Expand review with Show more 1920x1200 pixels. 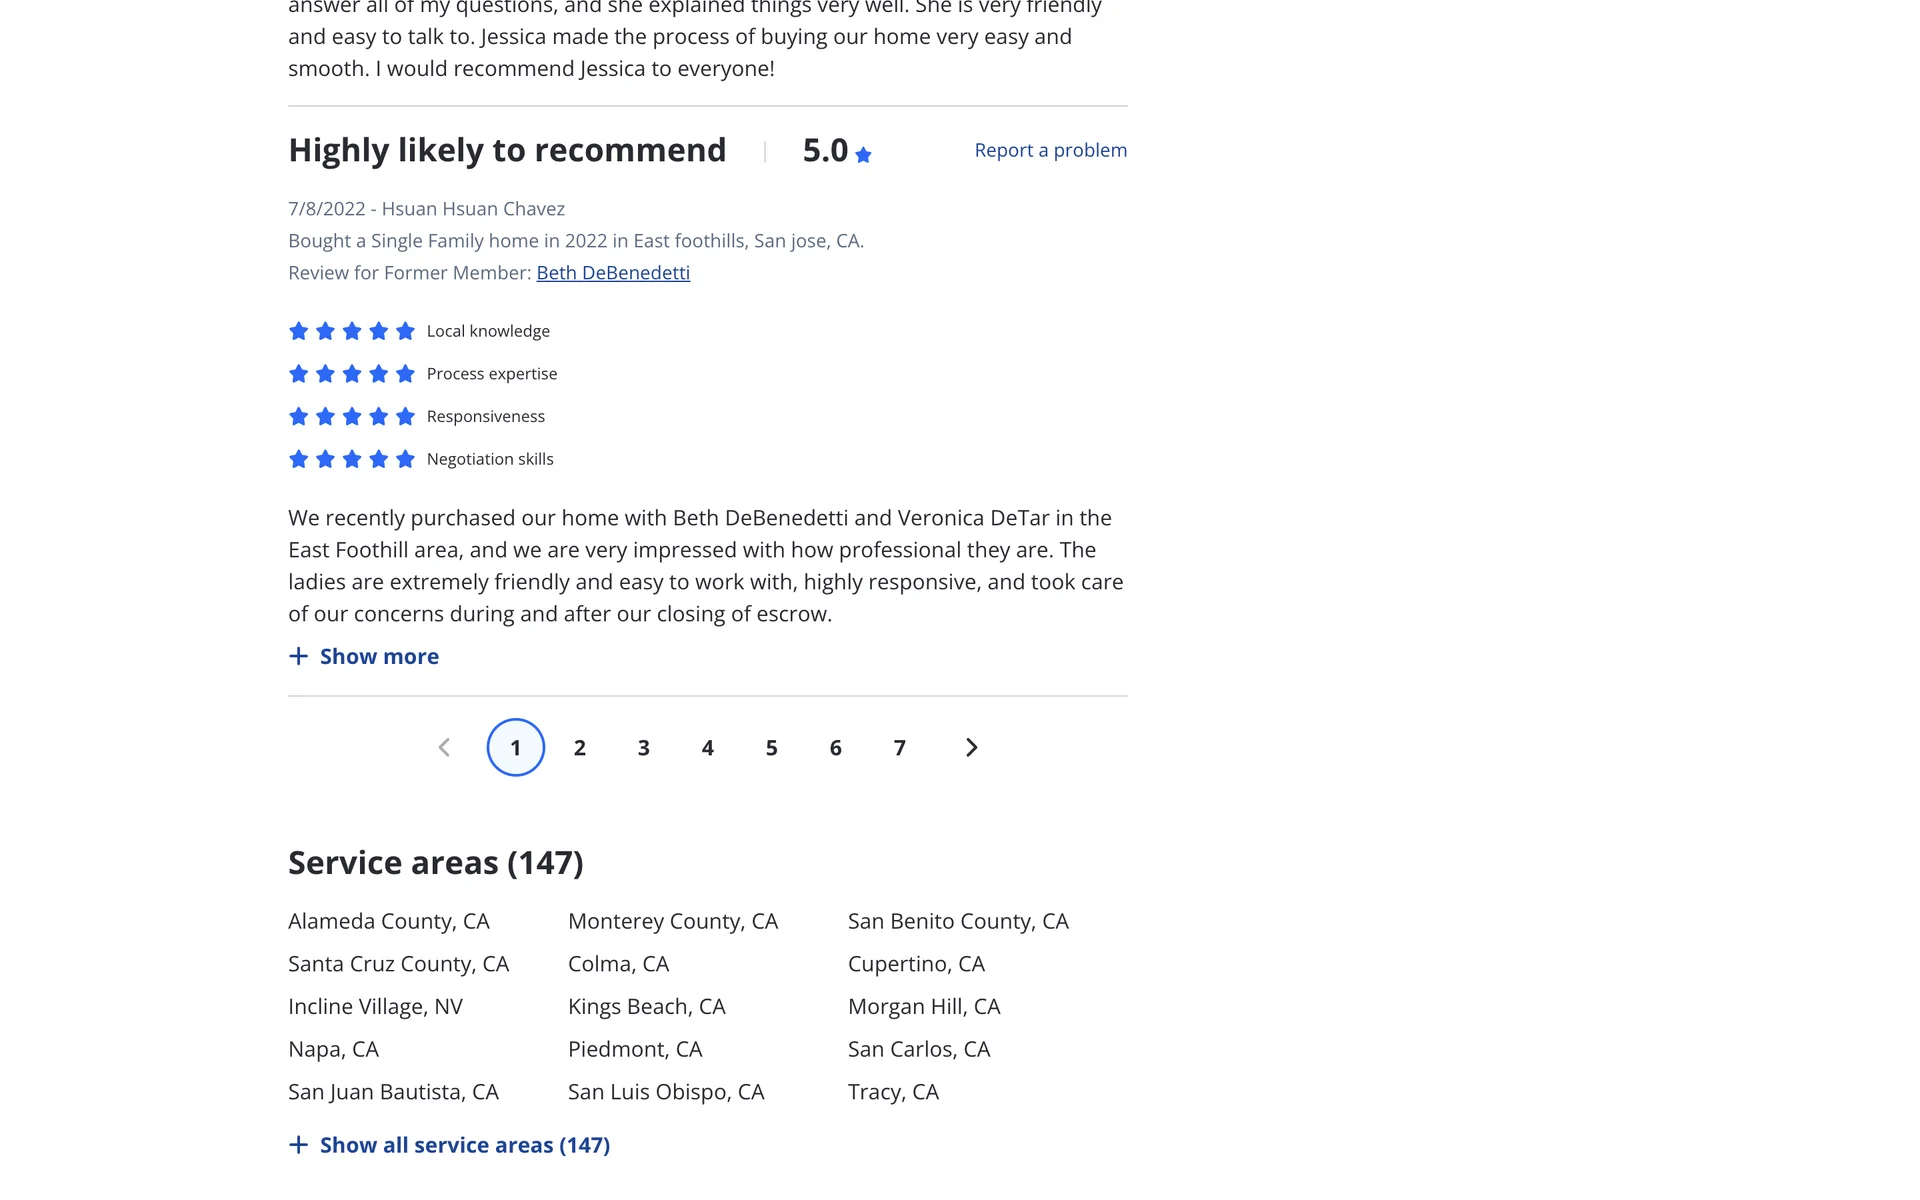(x=379, y=657)
